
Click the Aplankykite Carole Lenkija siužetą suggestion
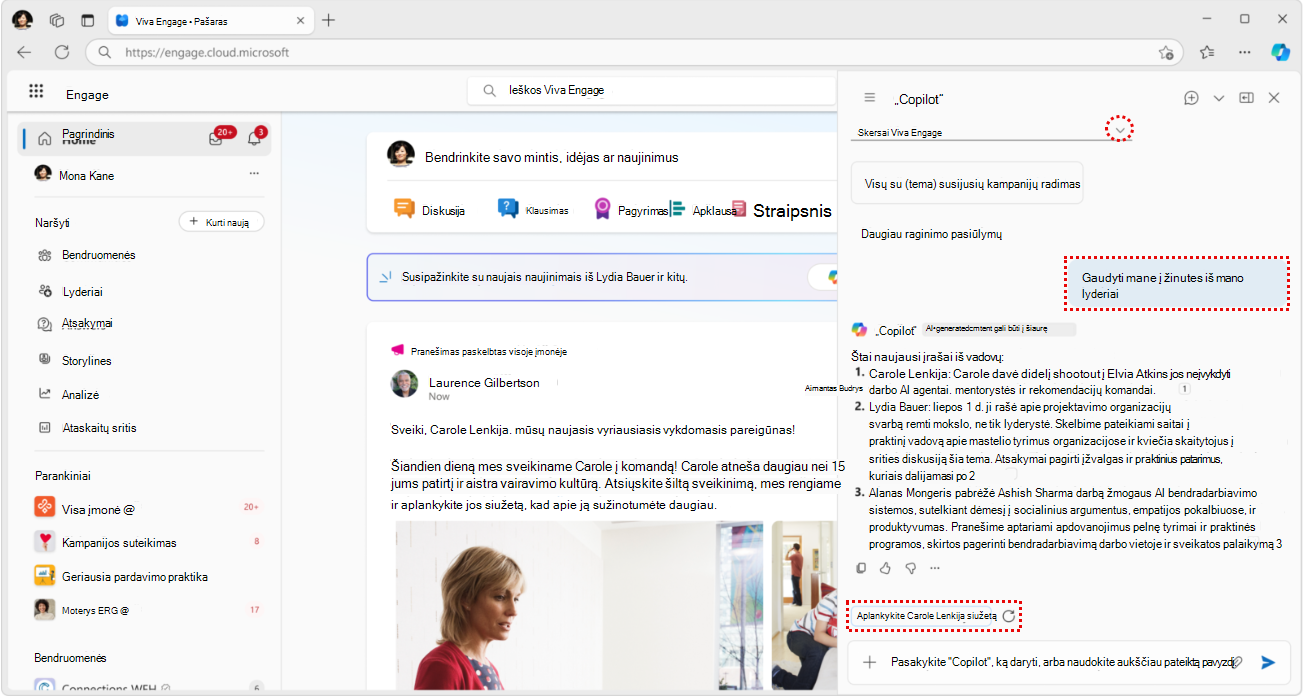click(927, 616)
